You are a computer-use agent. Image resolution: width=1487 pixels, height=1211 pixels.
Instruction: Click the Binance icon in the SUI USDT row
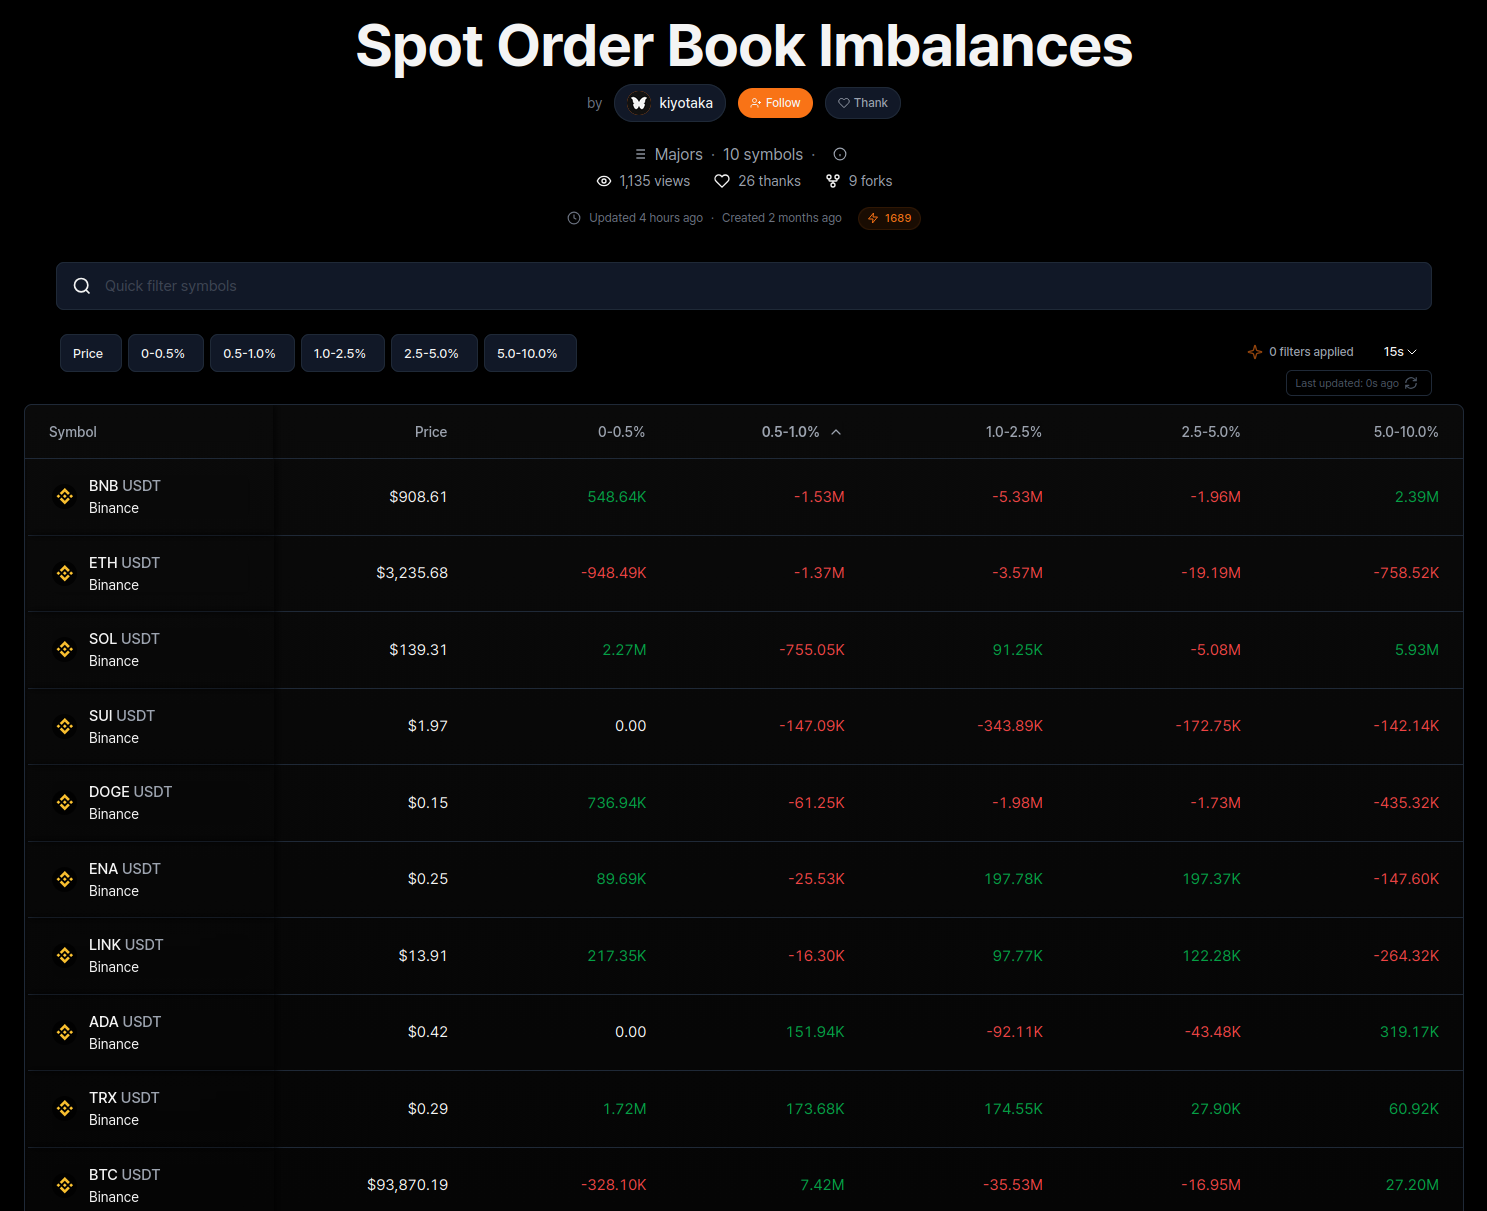[x=65, y=726]
